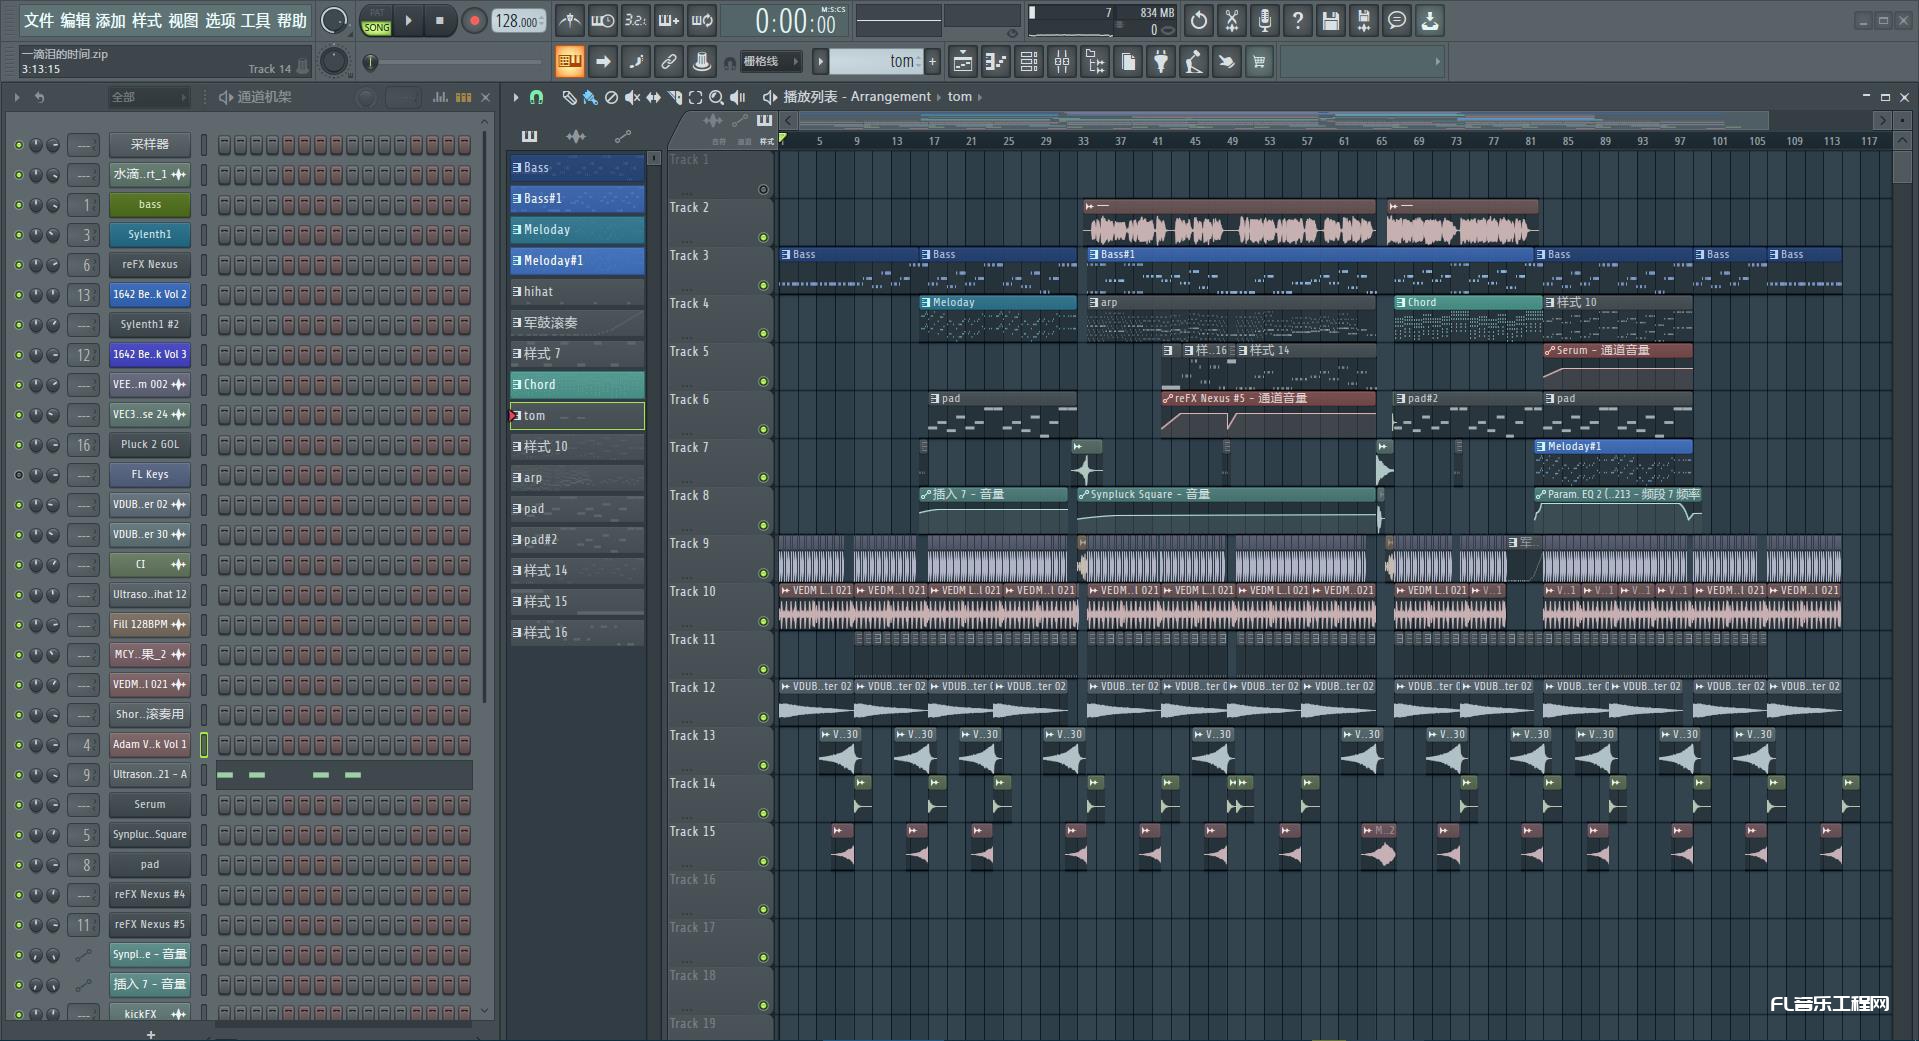The image size is (1919, 1041).
Task: Mute the bass channel via its green LED
Action: coord(19,205)
